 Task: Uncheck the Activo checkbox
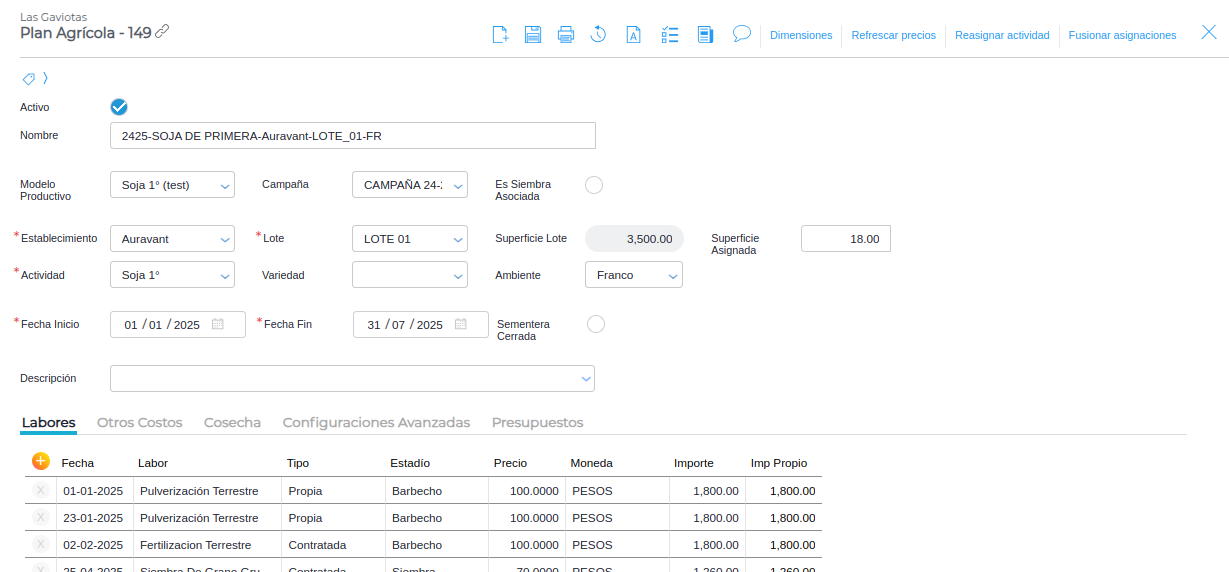119,107
